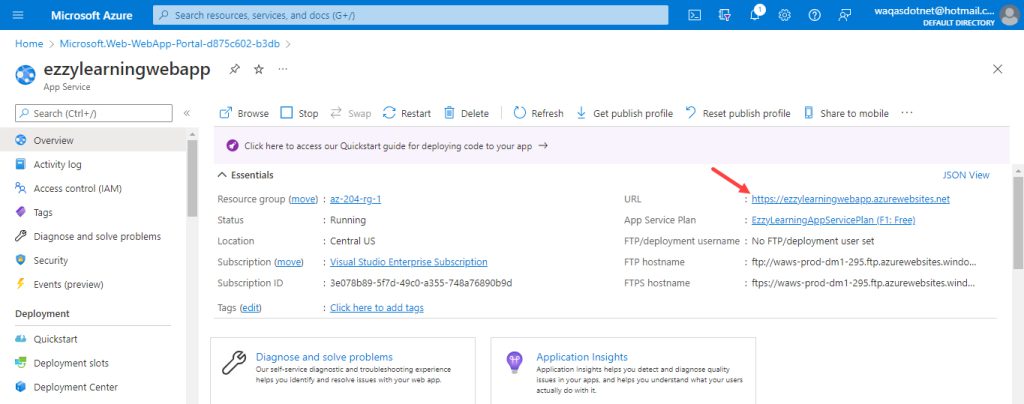Open the notifications bell

tap(755, 15)
